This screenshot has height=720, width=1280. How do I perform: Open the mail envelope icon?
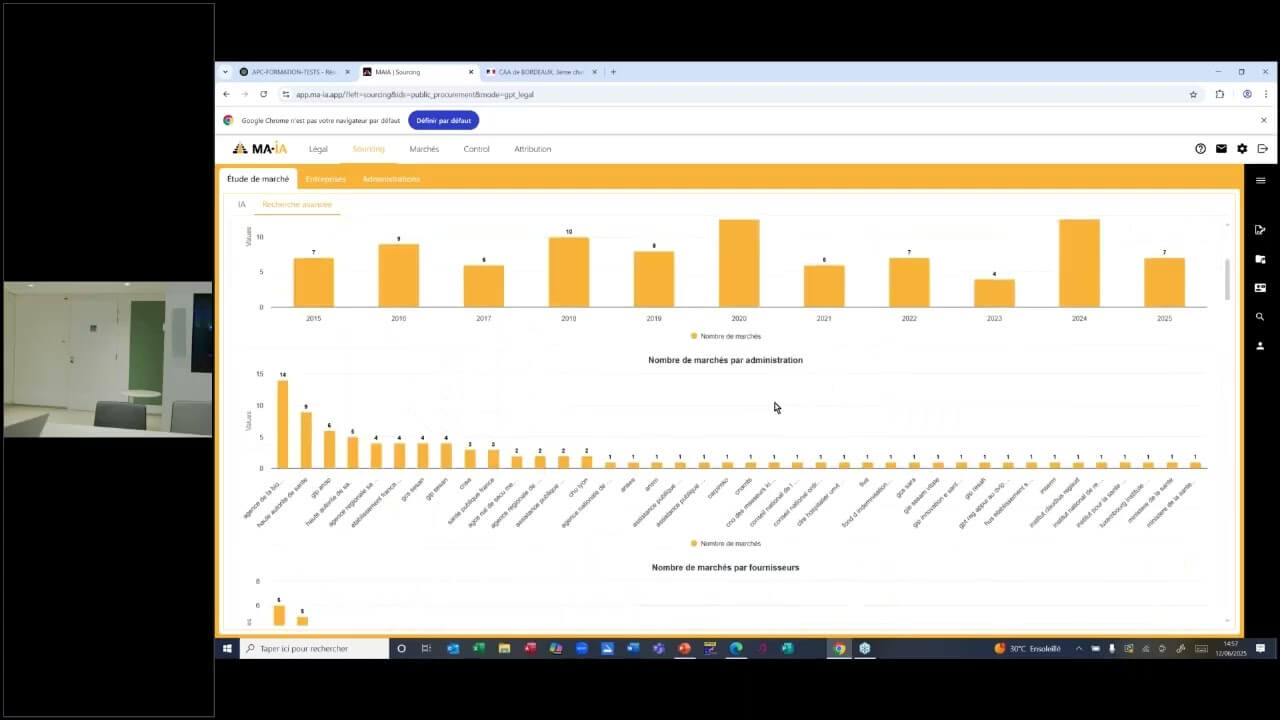click(1221, 149)
